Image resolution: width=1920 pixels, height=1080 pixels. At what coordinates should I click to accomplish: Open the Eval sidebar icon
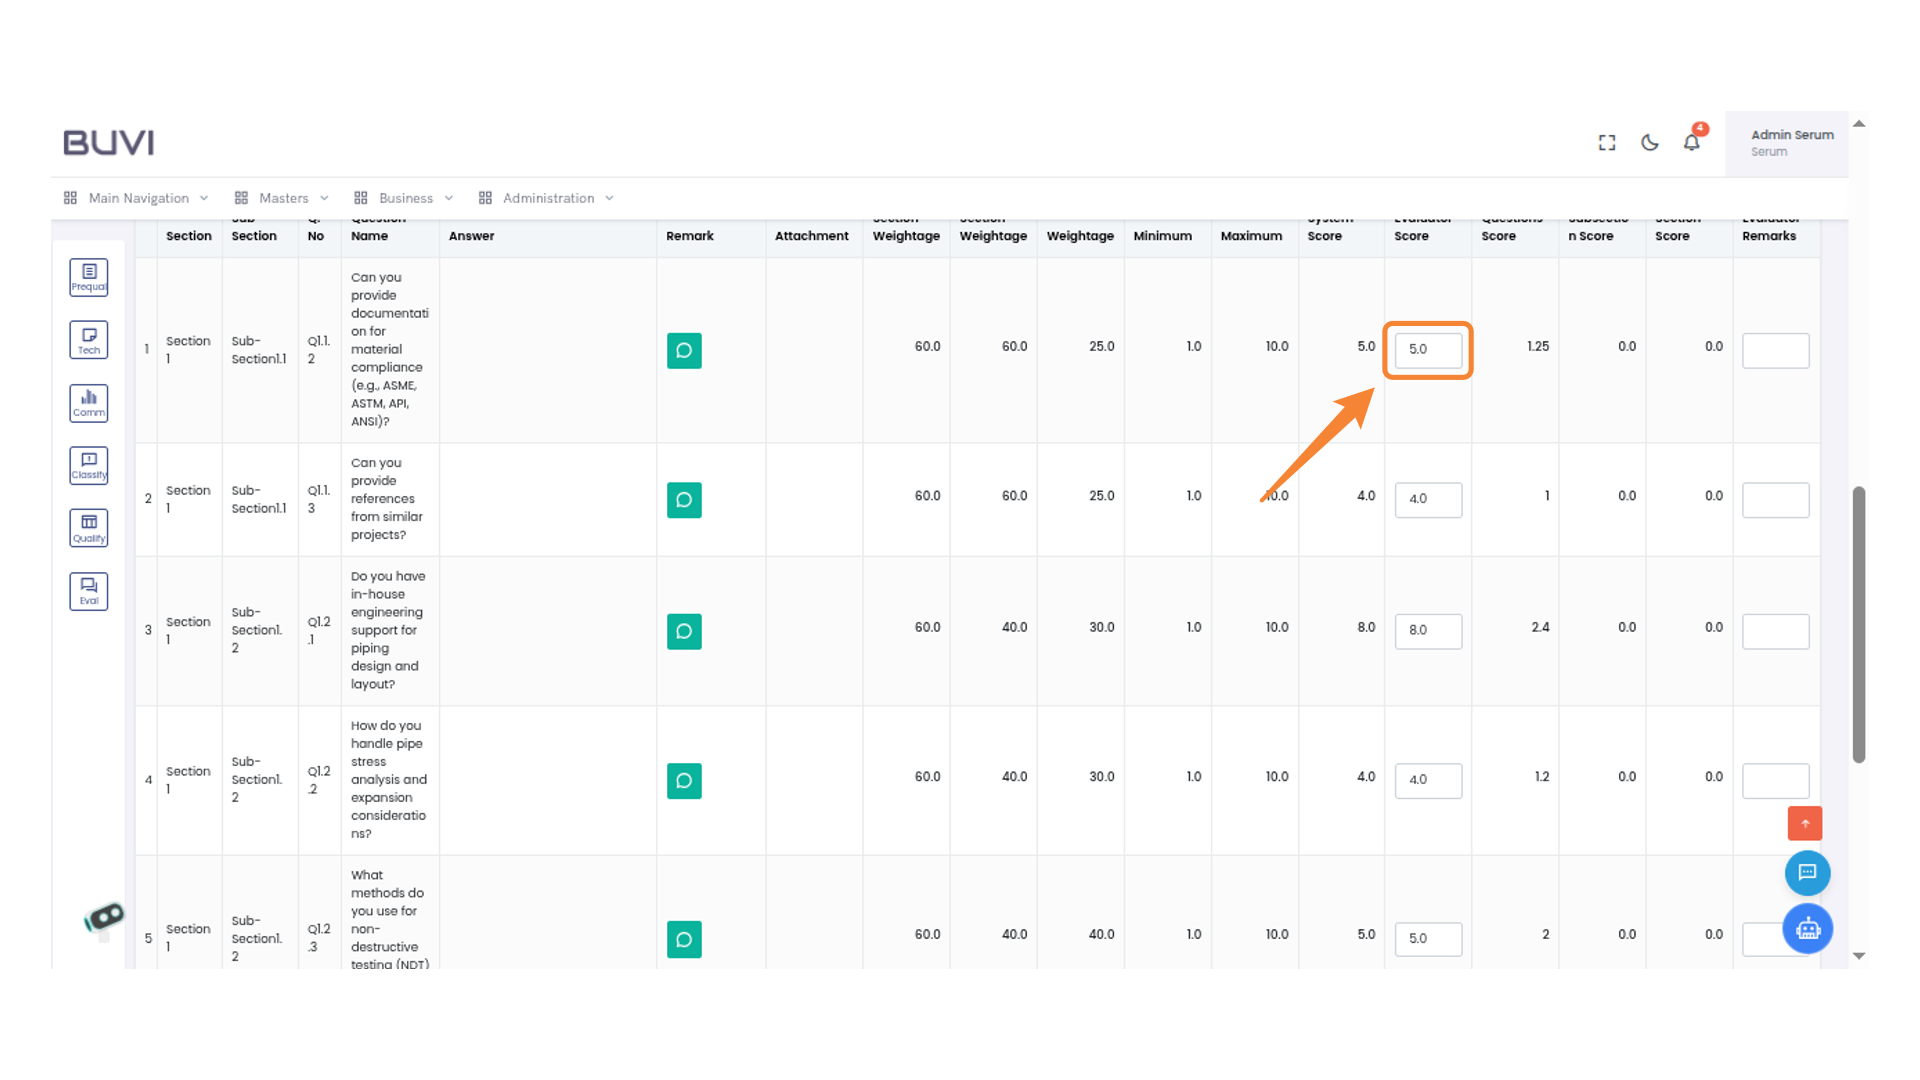89,591
